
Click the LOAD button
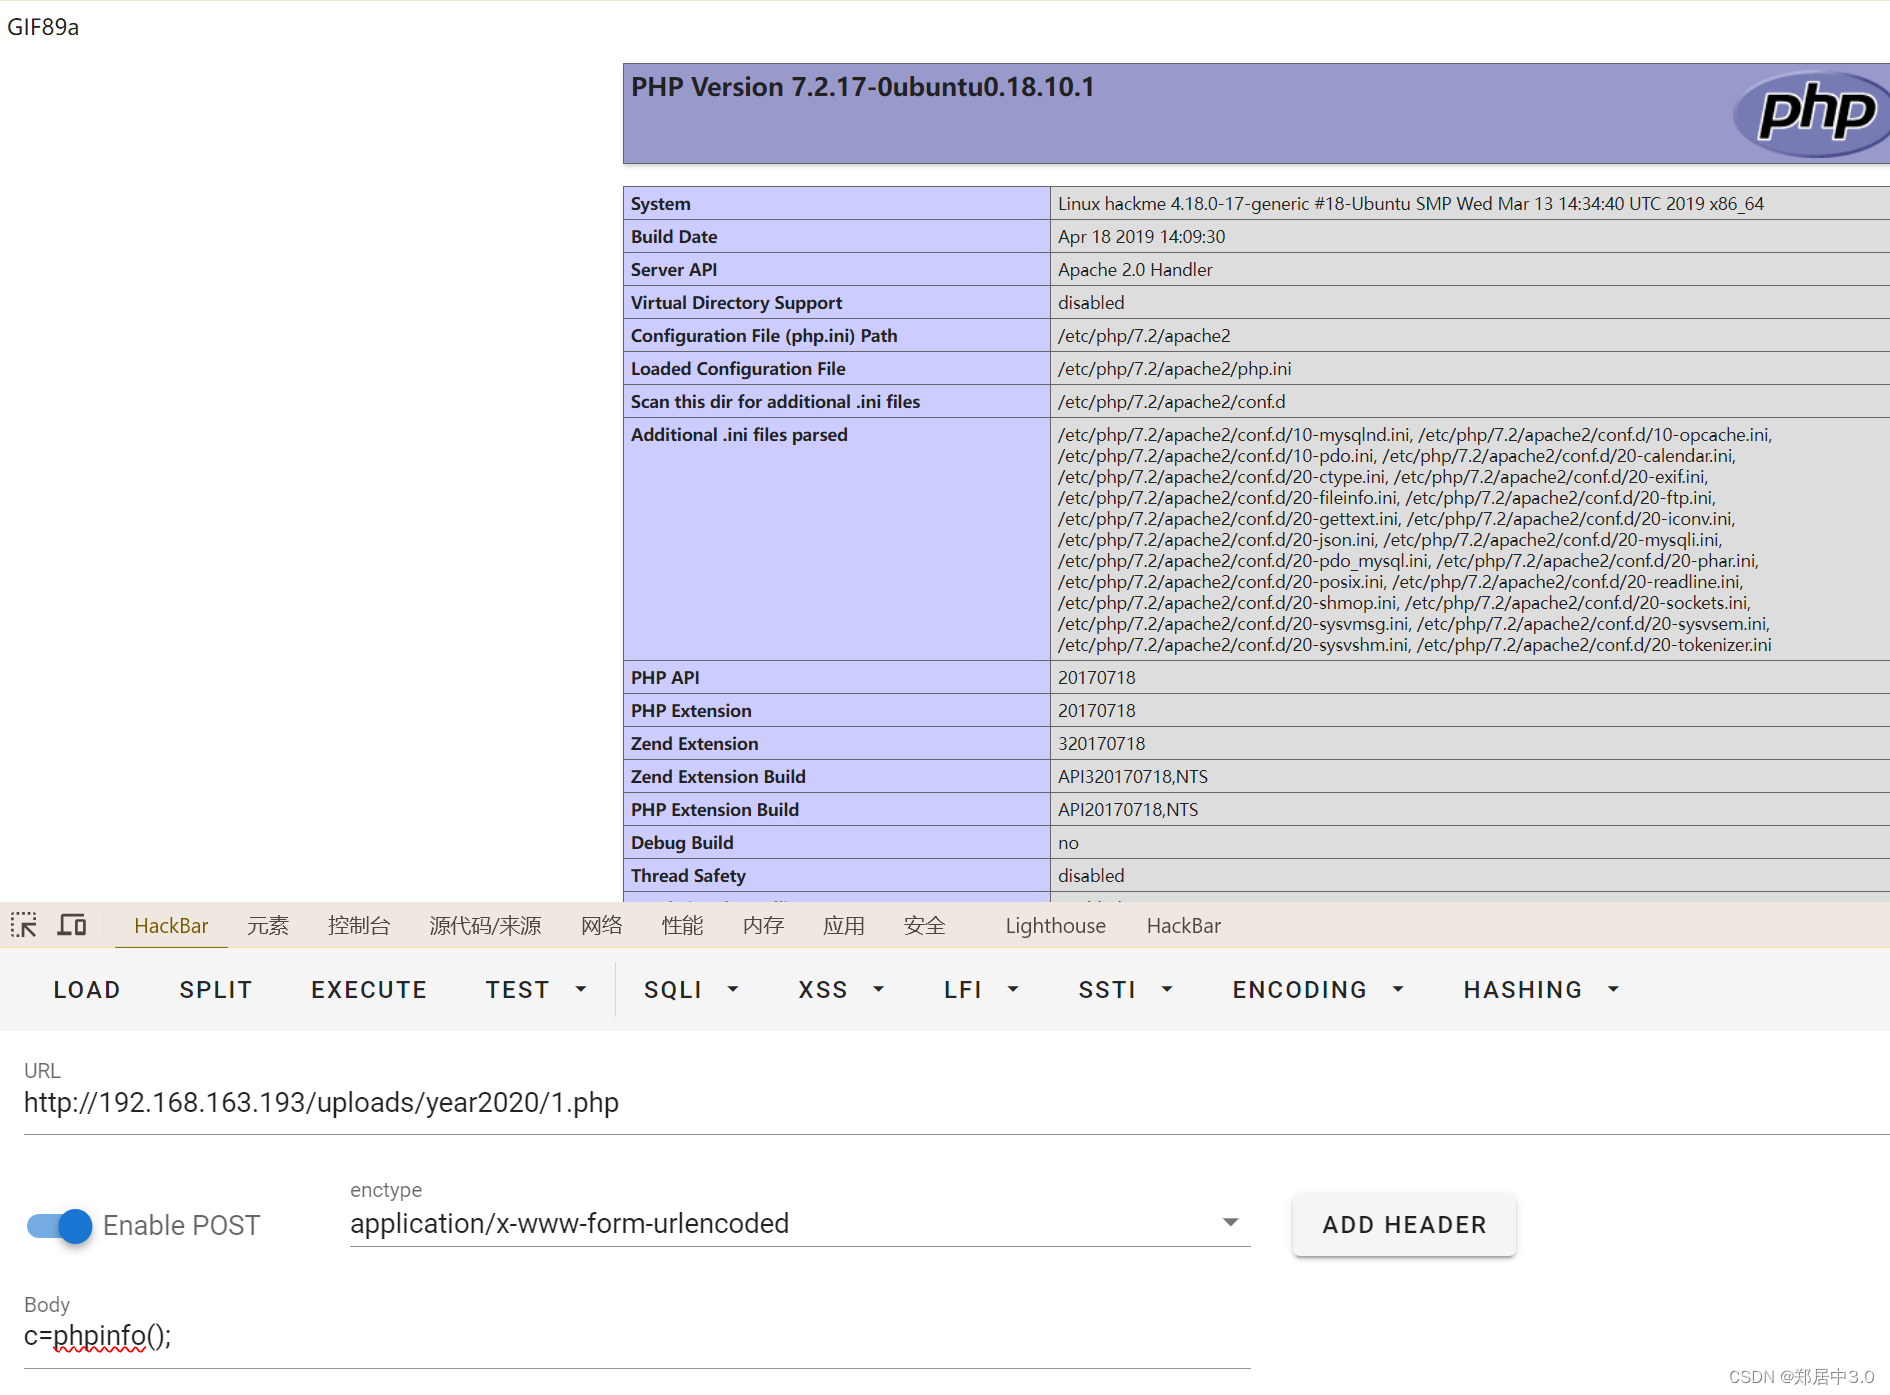[x=87, y=990]
